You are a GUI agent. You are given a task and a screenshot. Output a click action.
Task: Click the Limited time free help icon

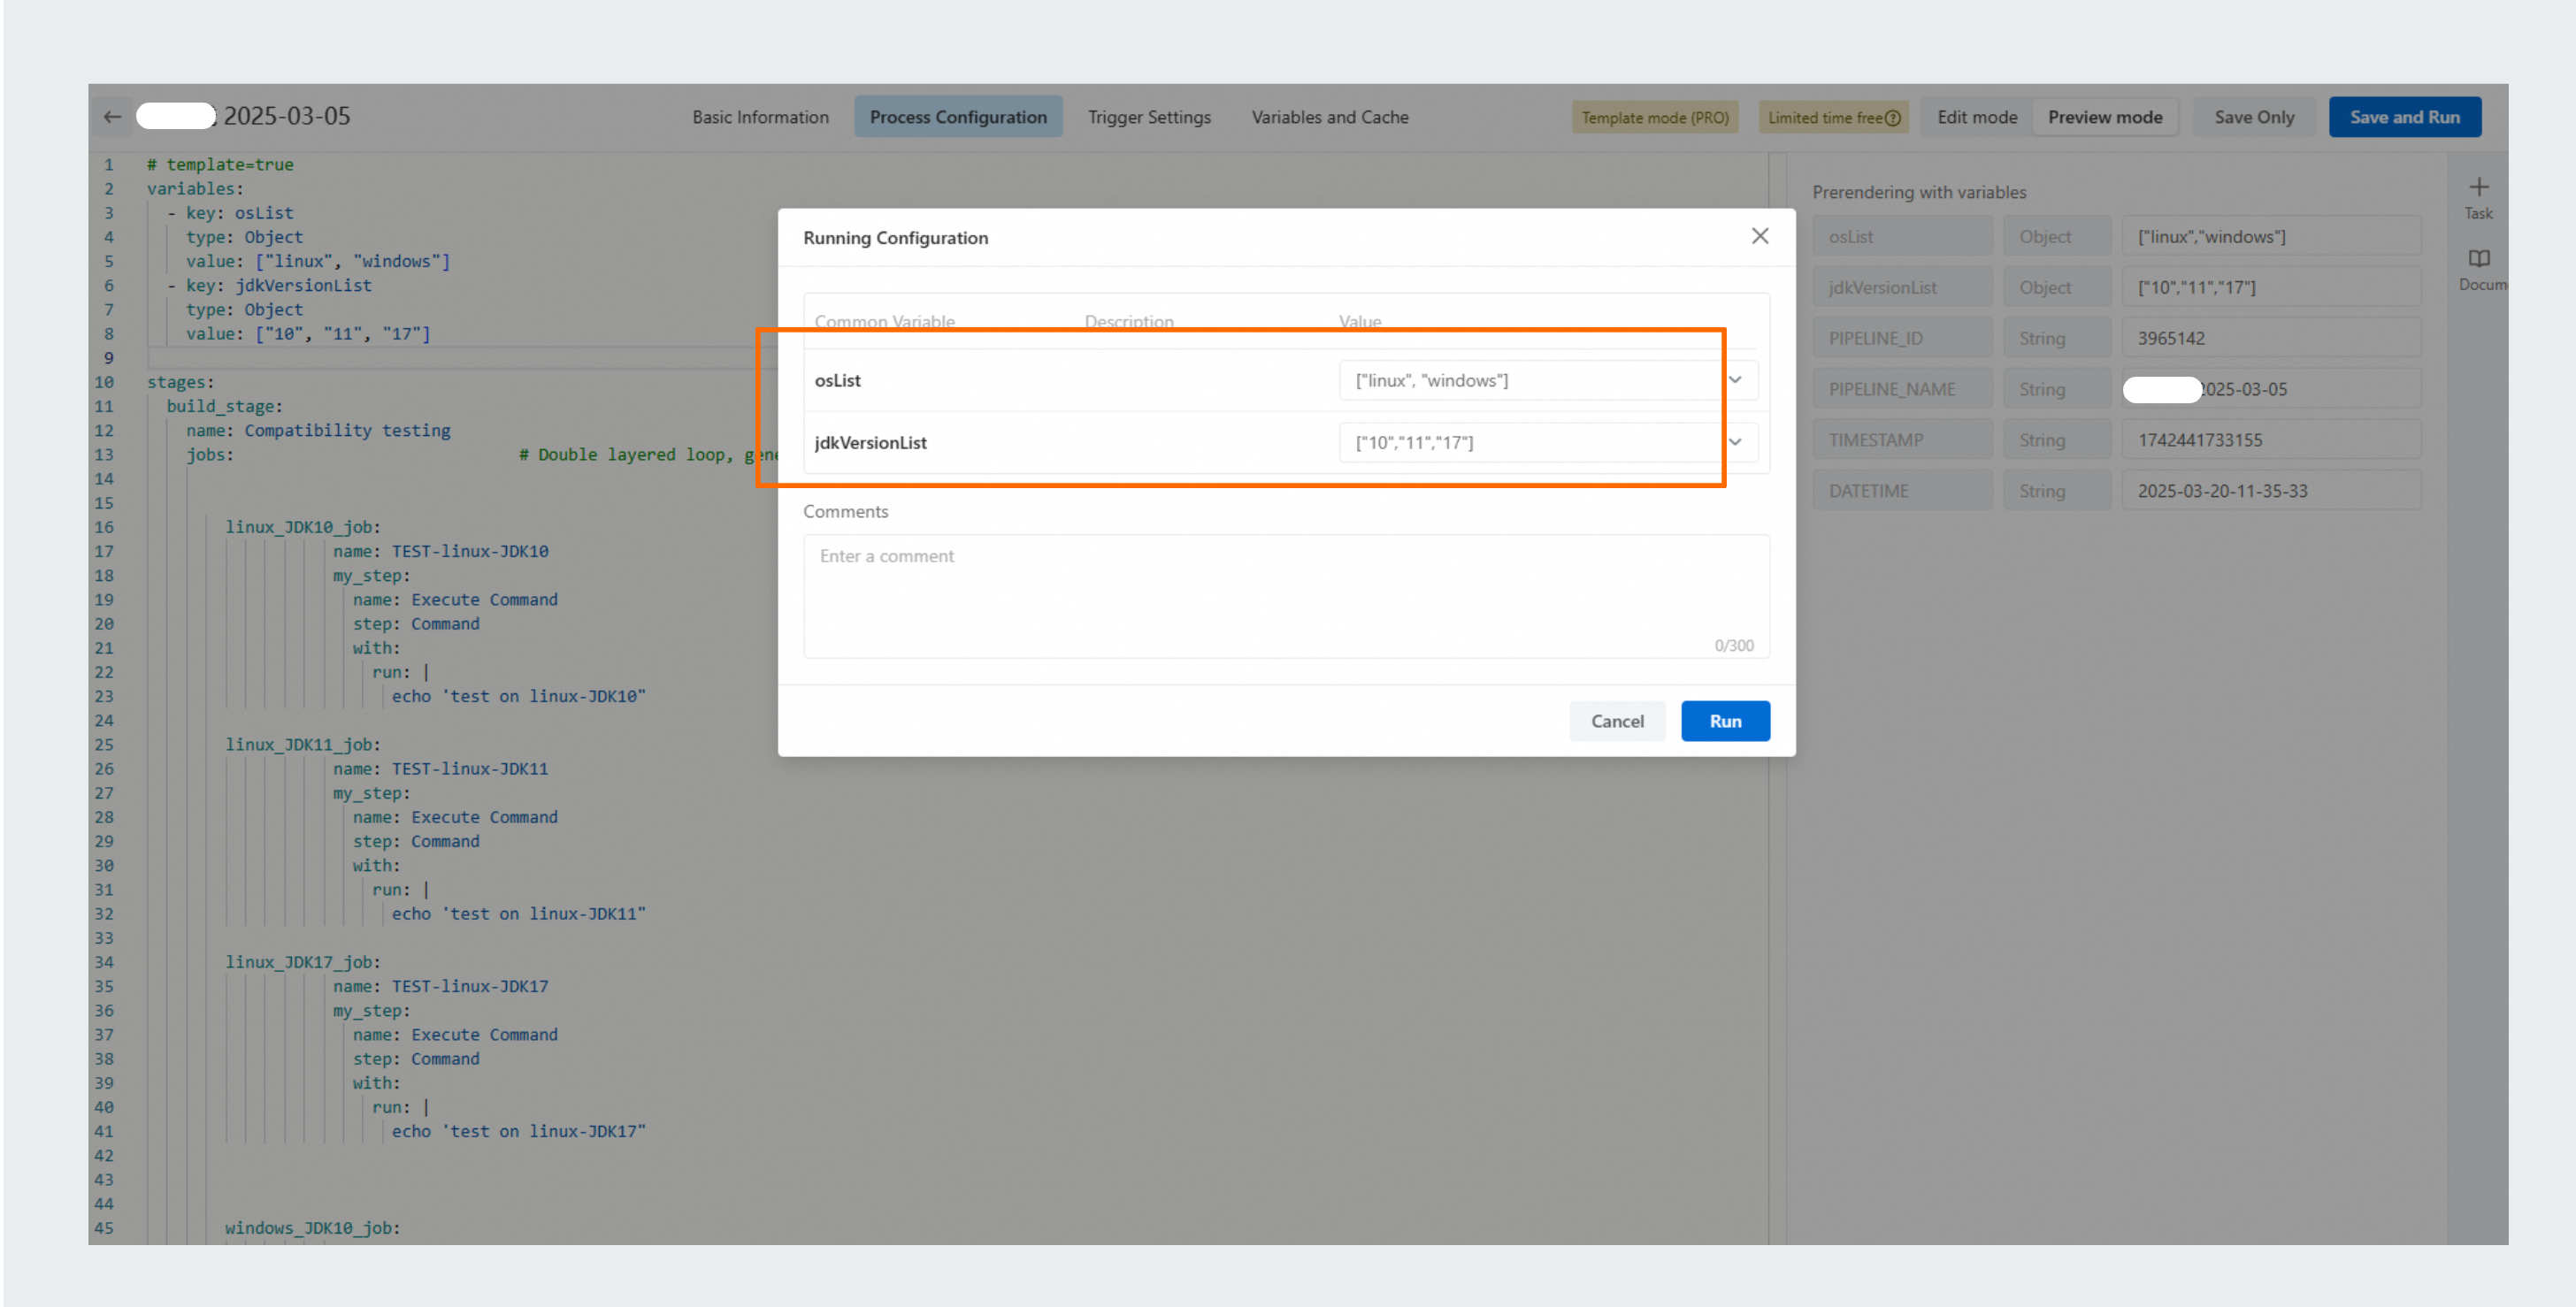point(1892,118)
